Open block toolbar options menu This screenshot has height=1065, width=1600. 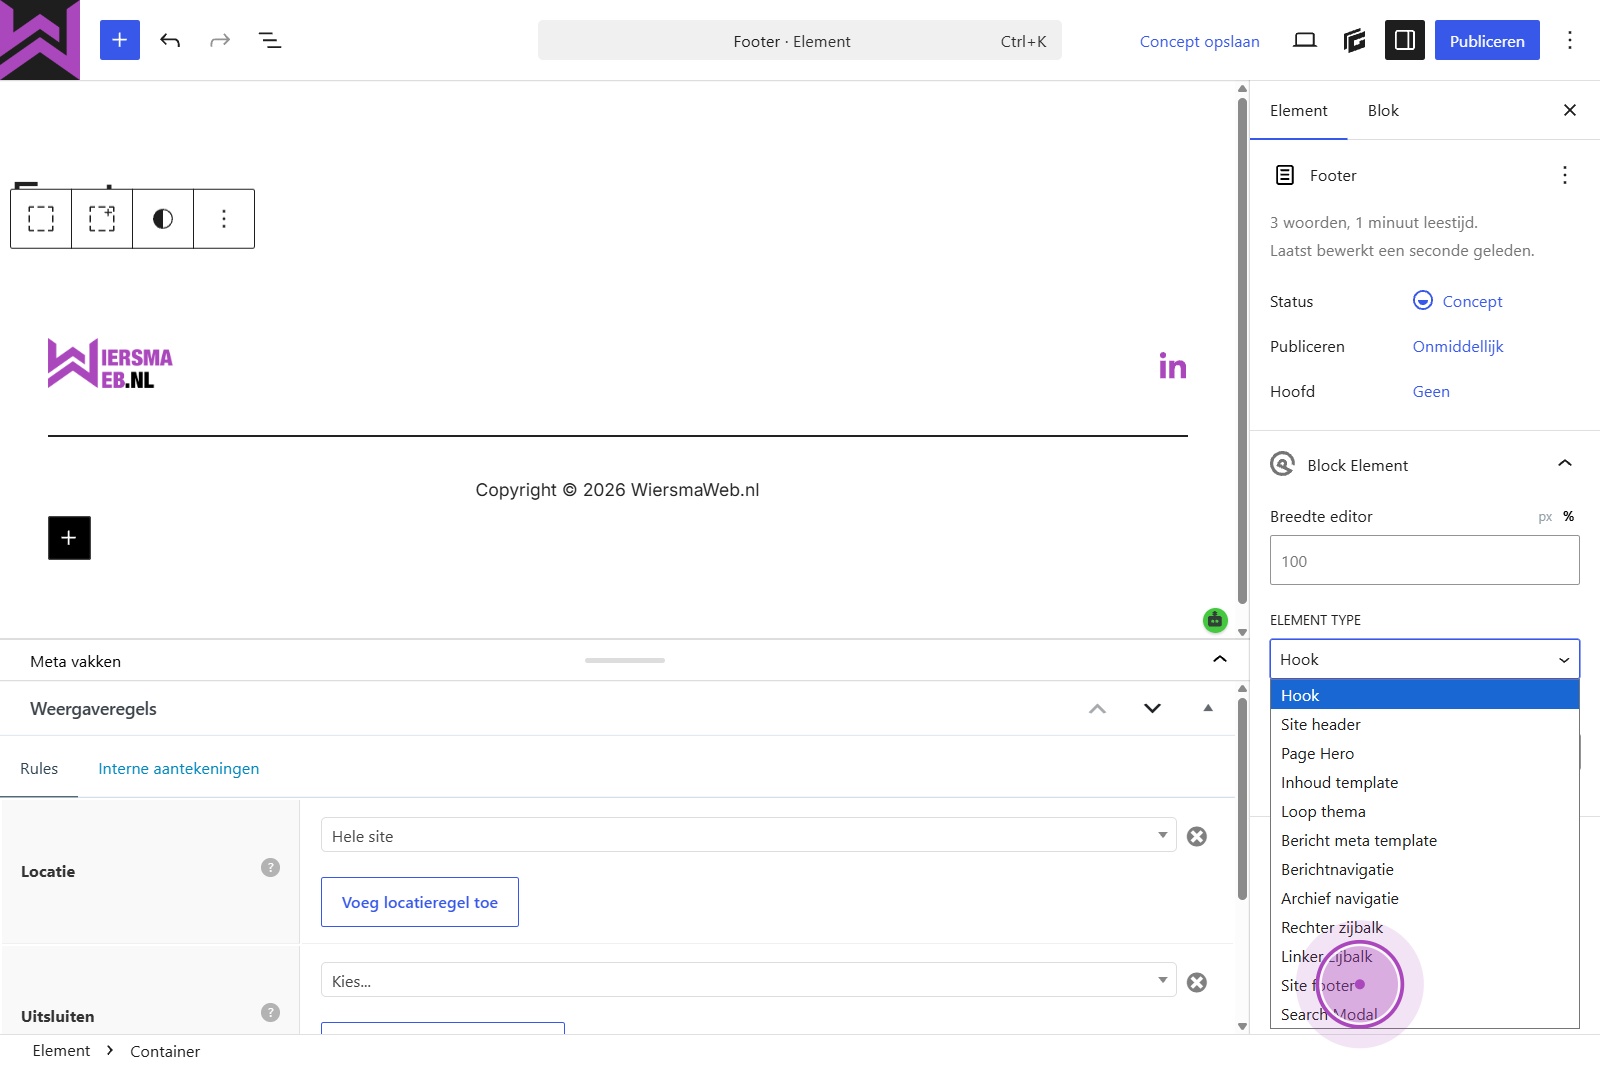(224, 218)
